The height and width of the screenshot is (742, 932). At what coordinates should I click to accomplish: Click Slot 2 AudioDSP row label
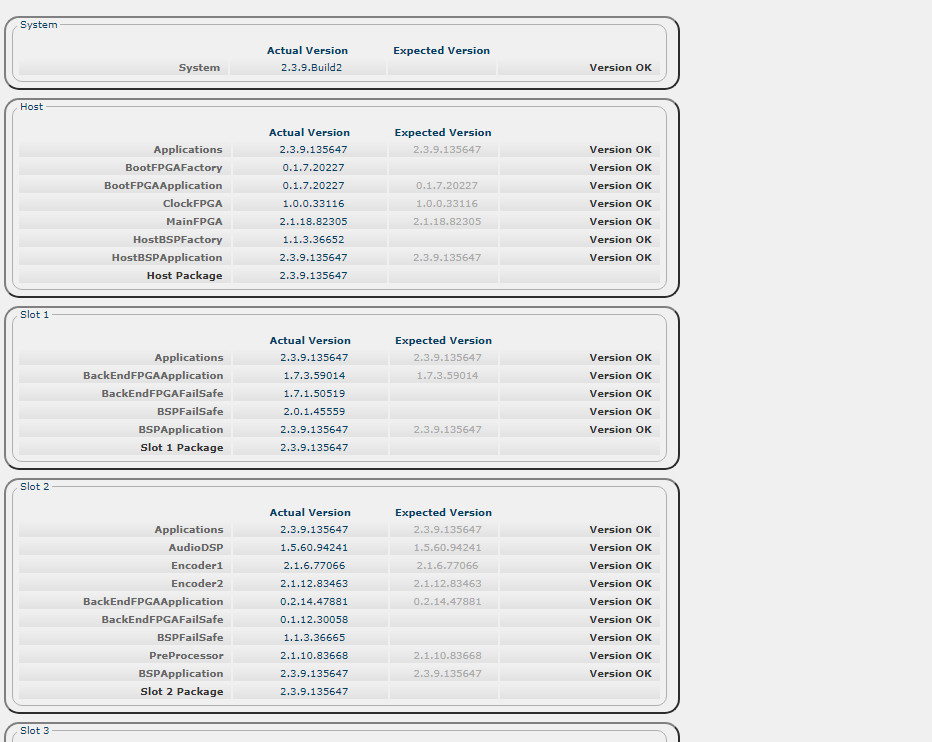196,548
